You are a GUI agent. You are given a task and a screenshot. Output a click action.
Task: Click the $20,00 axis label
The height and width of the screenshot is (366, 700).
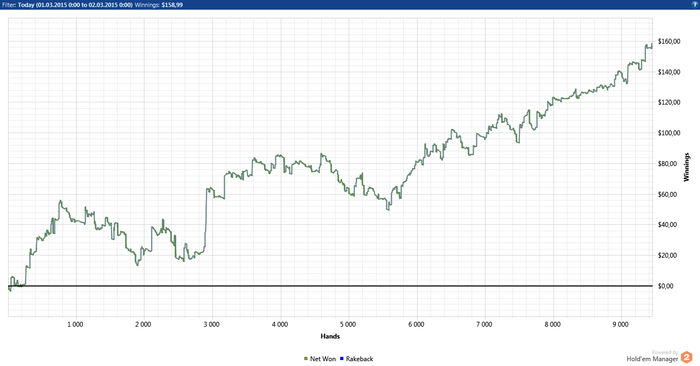(x=667, y=255)
